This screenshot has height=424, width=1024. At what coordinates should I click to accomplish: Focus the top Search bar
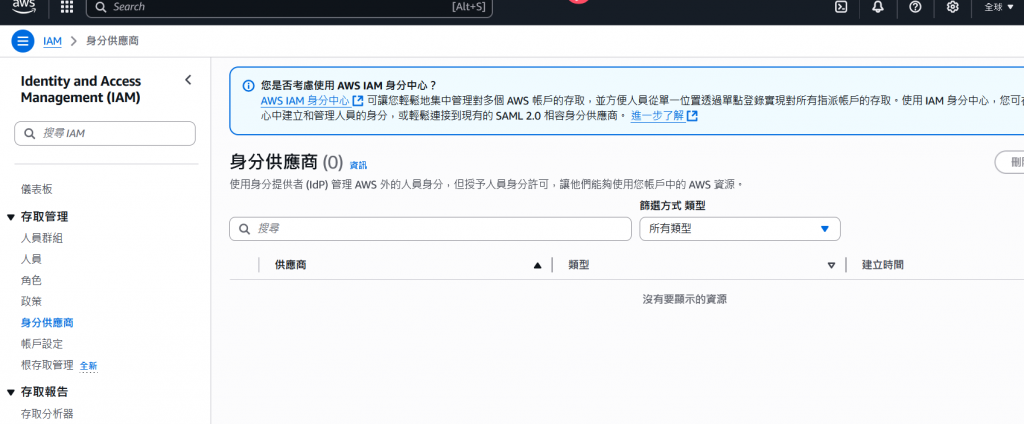289,7
